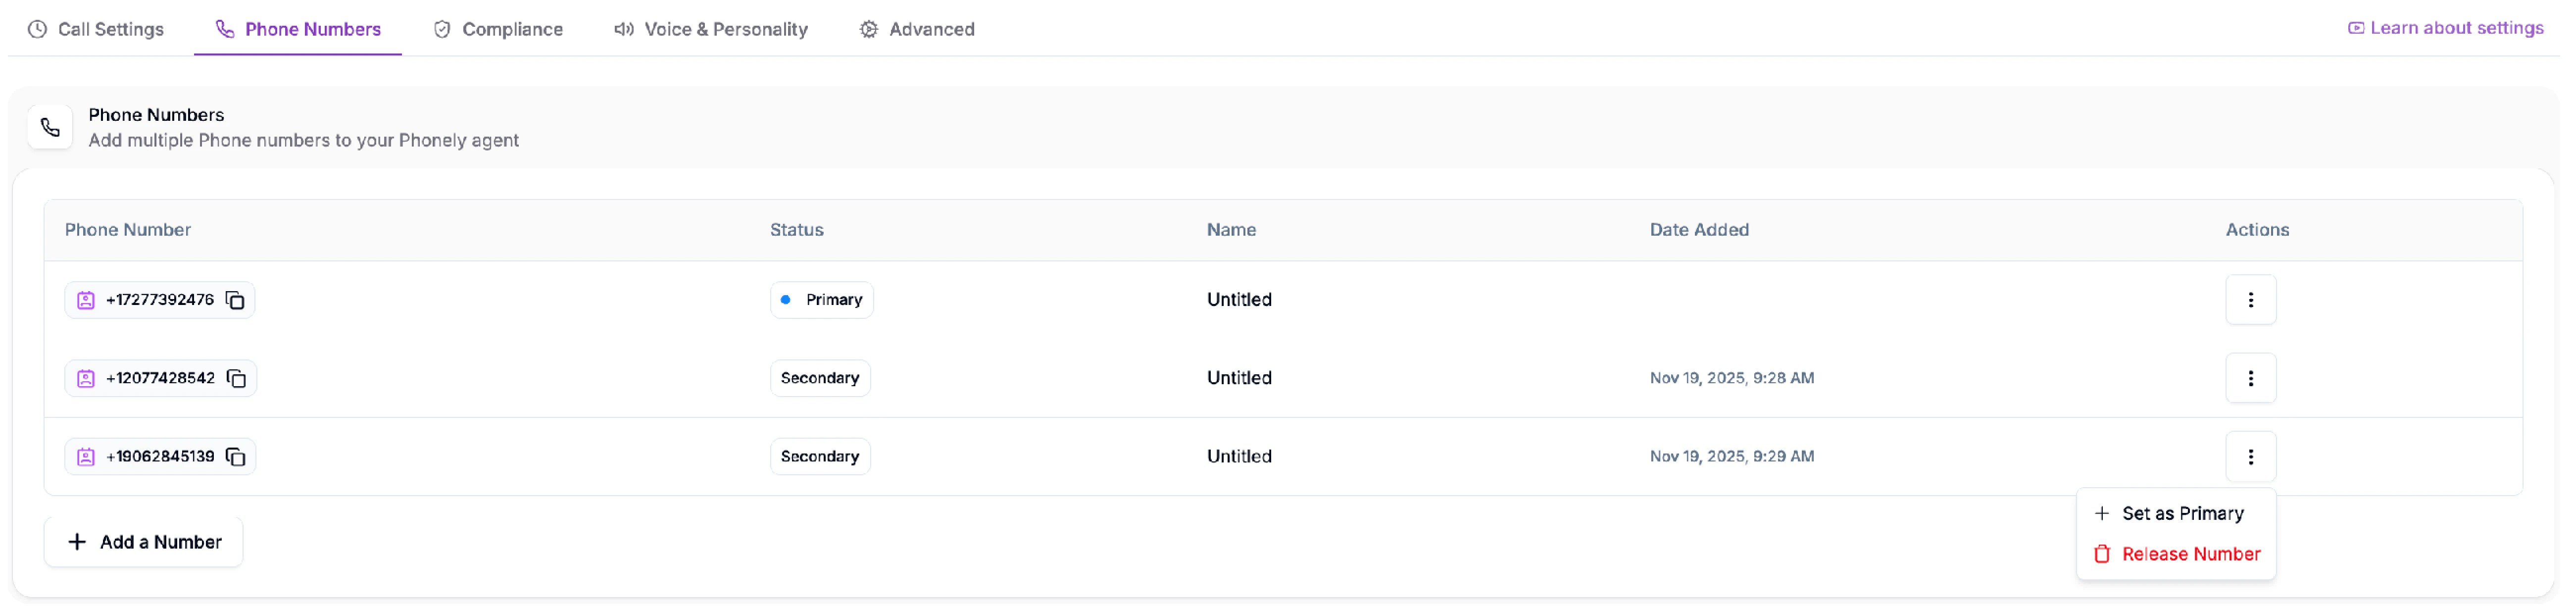Click the Advanced gear icon
Image resolution: width=2576 pixels, height=608 pixels.
point(868,29)
